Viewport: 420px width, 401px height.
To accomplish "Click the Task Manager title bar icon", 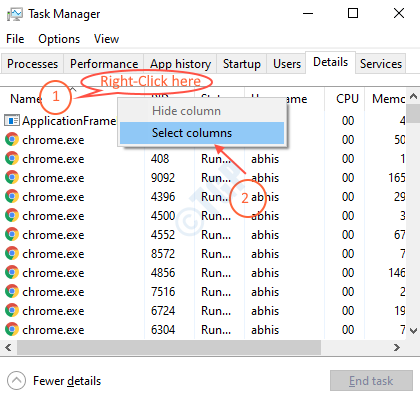I will tap(15, 14).
